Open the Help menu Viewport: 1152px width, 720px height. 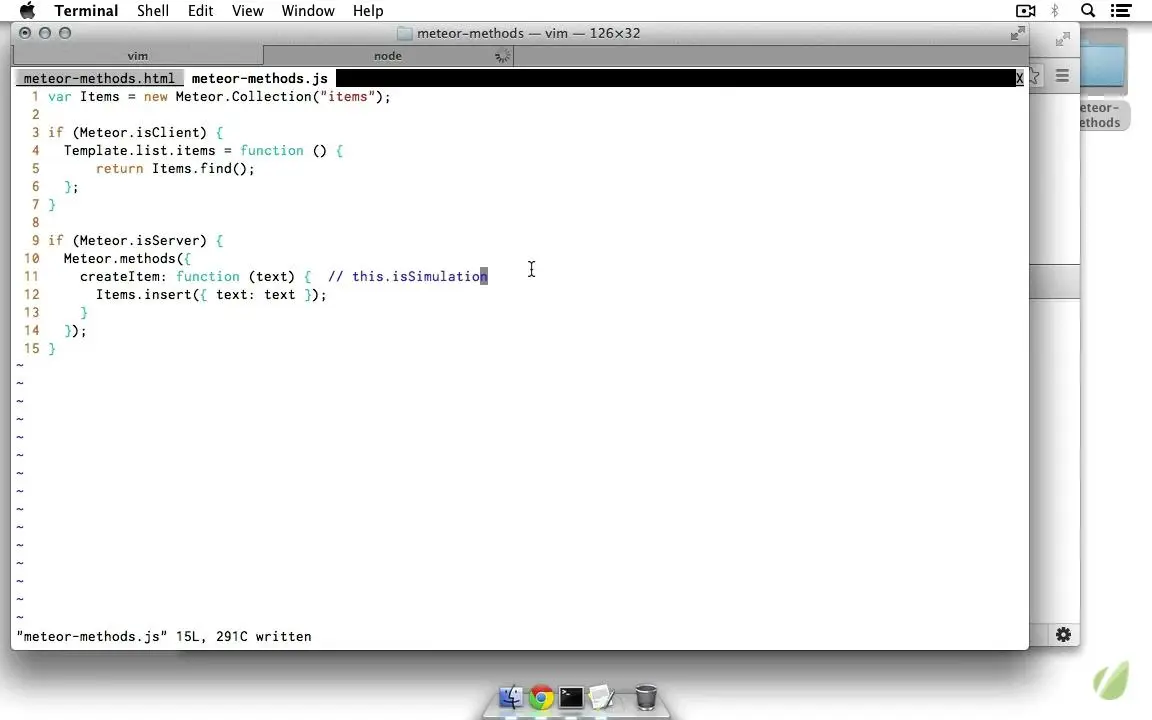[x=368, y=10]
